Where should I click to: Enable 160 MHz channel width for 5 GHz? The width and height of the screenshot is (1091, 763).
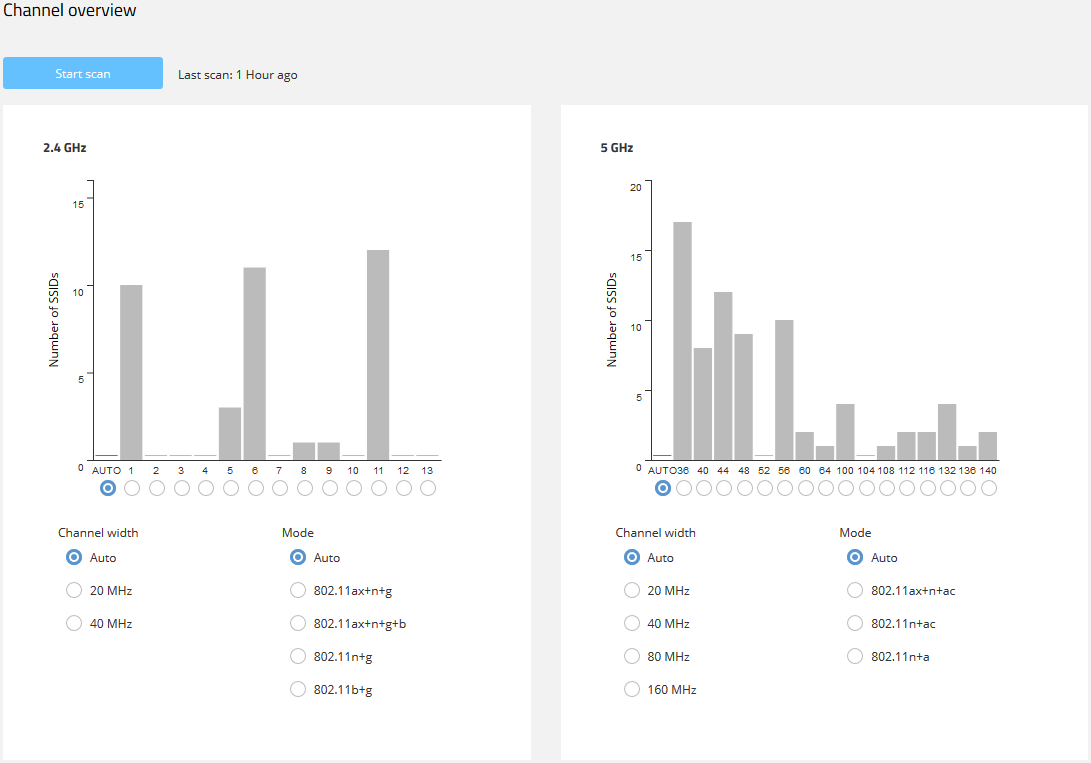coord(632,689)
